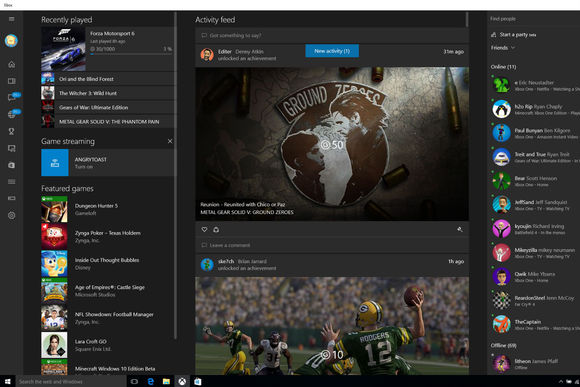Click the Search the web and Windows box

(71, 381)
